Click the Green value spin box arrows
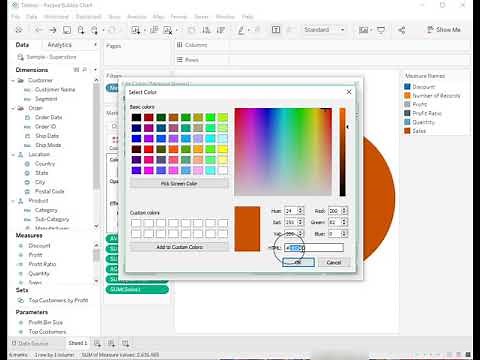 point(345,222)
